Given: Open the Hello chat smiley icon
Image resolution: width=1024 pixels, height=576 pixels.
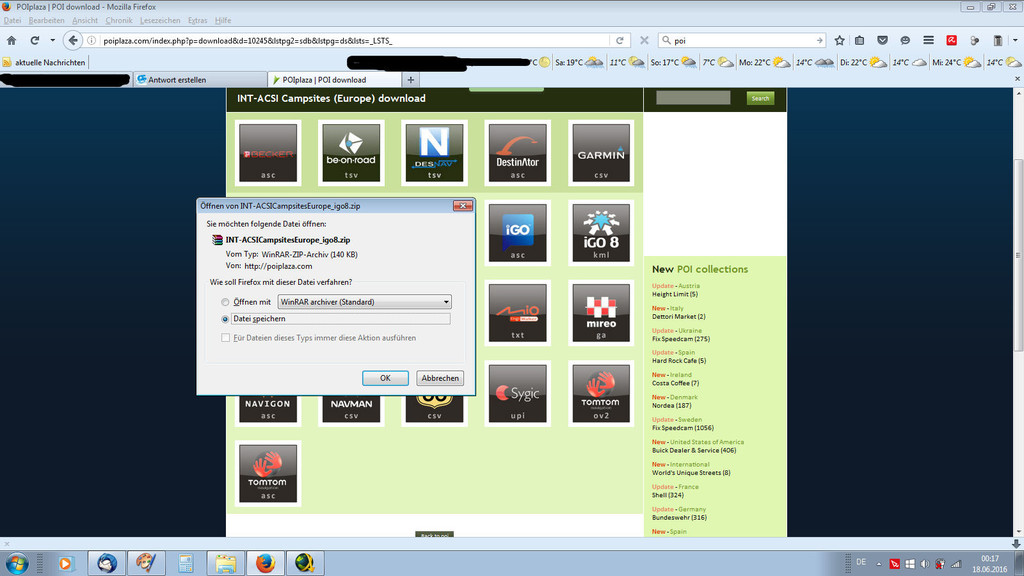Looking at the screenshot, I should 905,40.
